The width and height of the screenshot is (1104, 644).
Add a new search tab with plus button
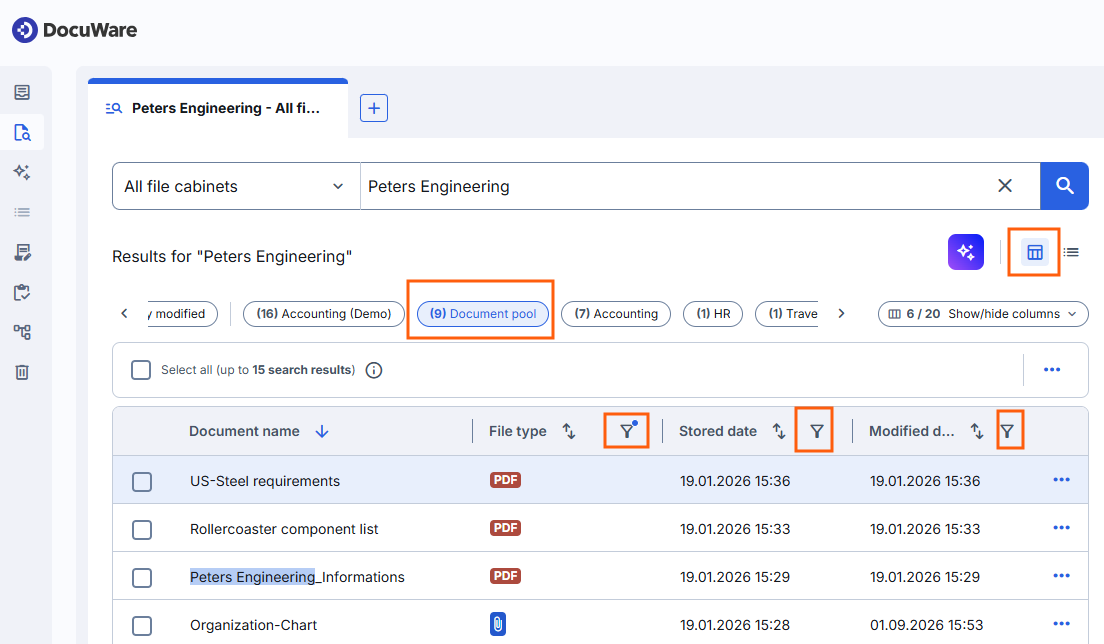click(x=374, y=108)
